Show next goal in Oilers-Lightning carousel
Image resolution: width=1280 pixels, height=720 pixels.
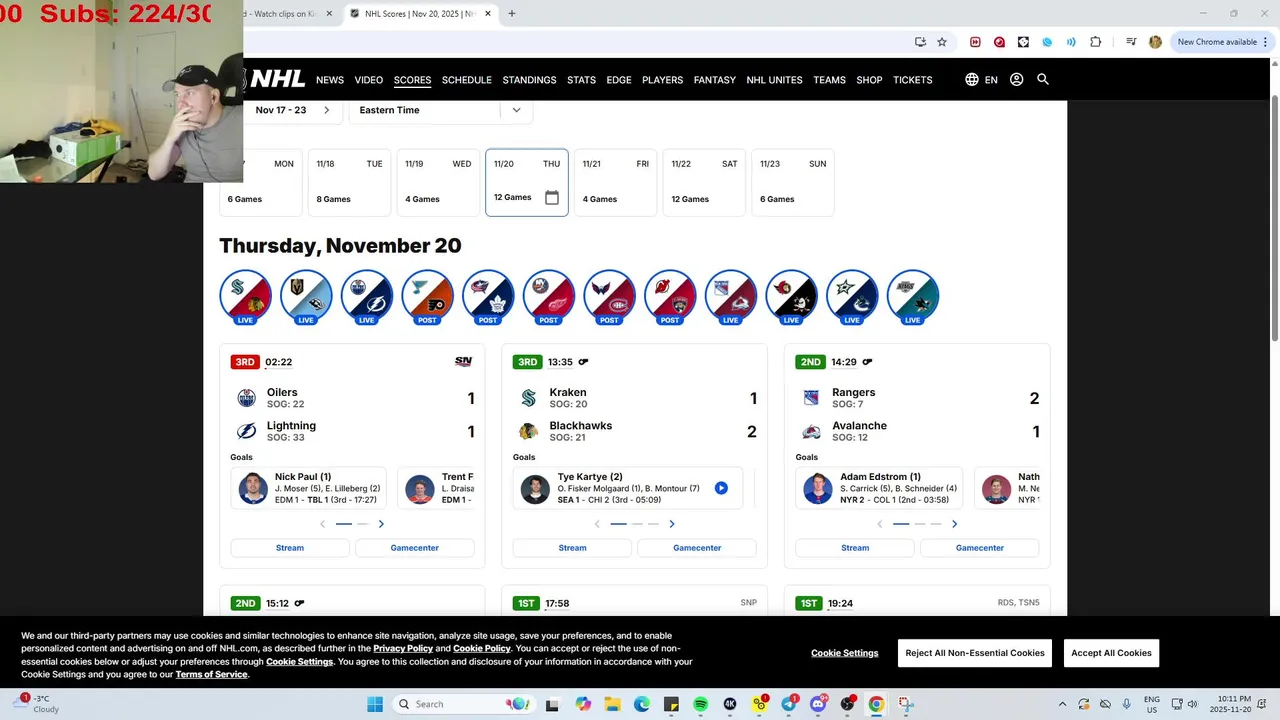click(x=381, y=524)
